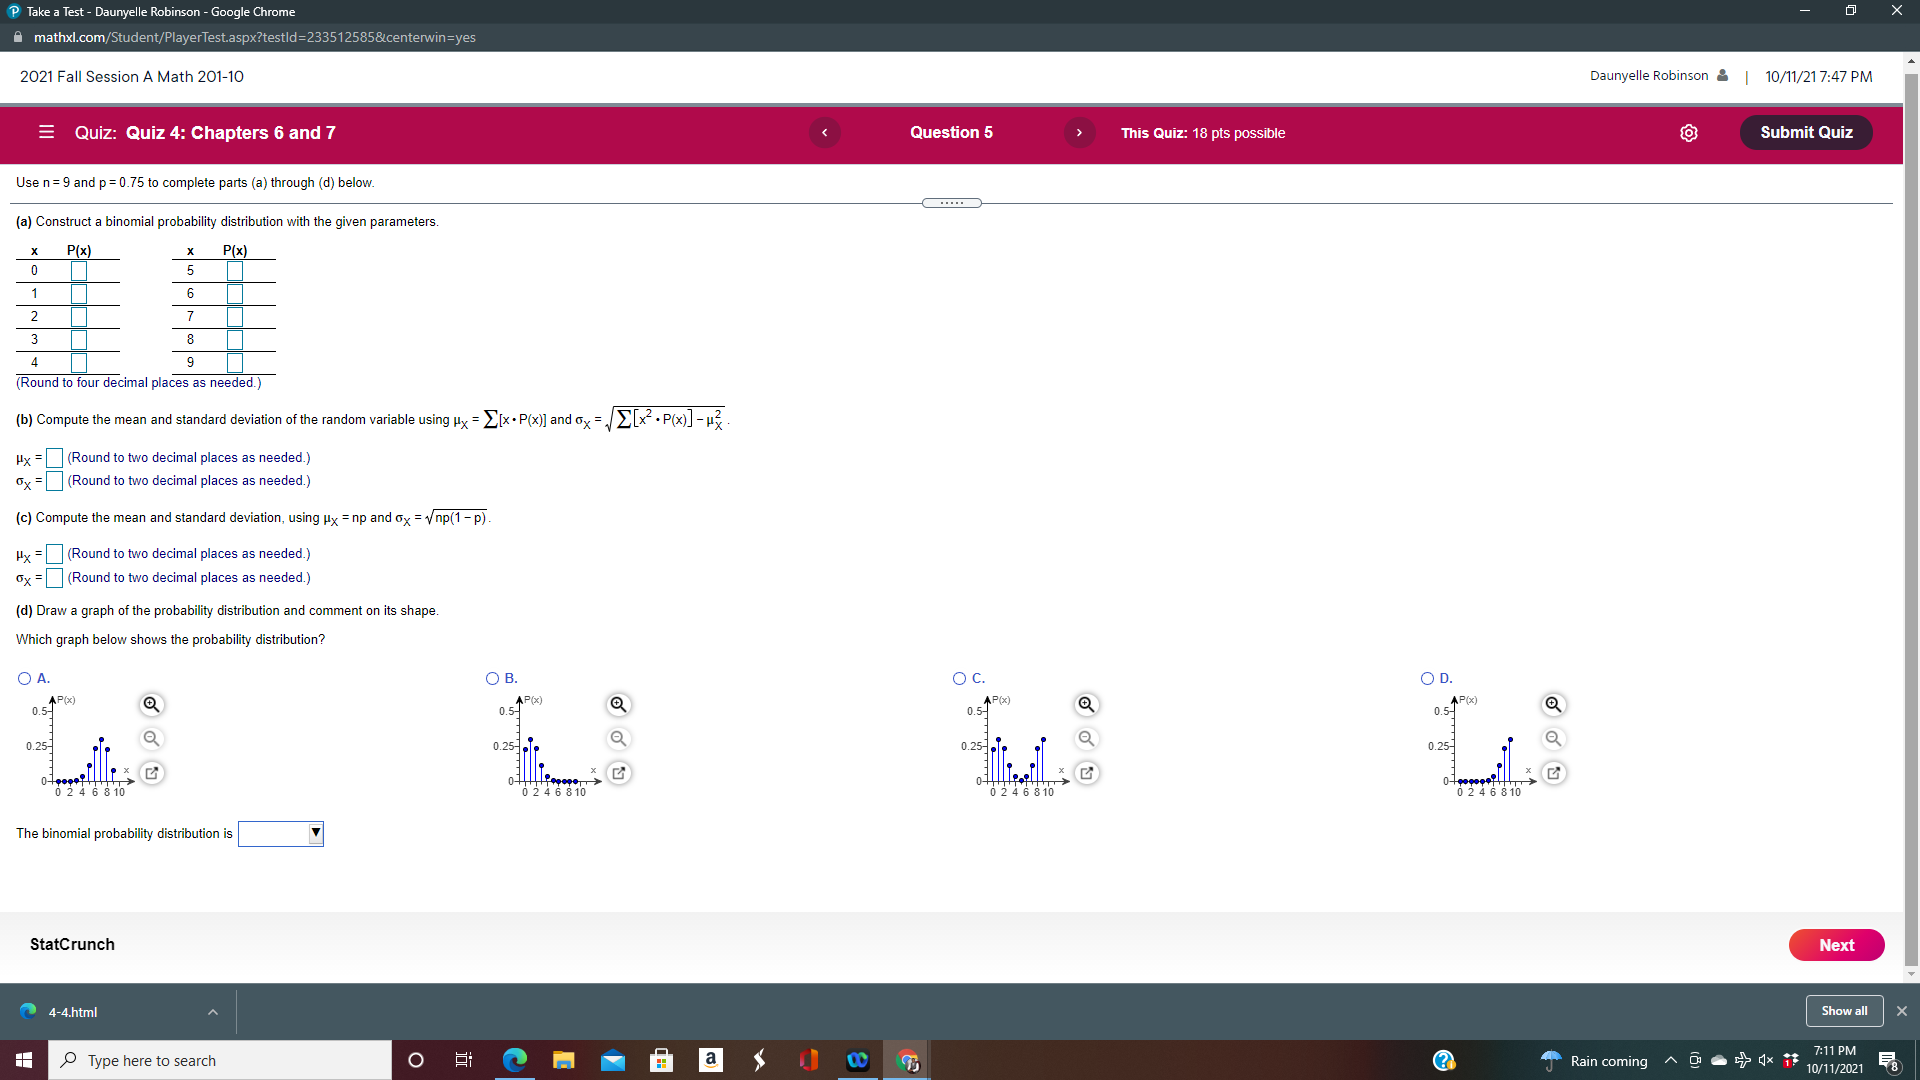Open the binomial probability distribution dropdown

coord(316,833)
